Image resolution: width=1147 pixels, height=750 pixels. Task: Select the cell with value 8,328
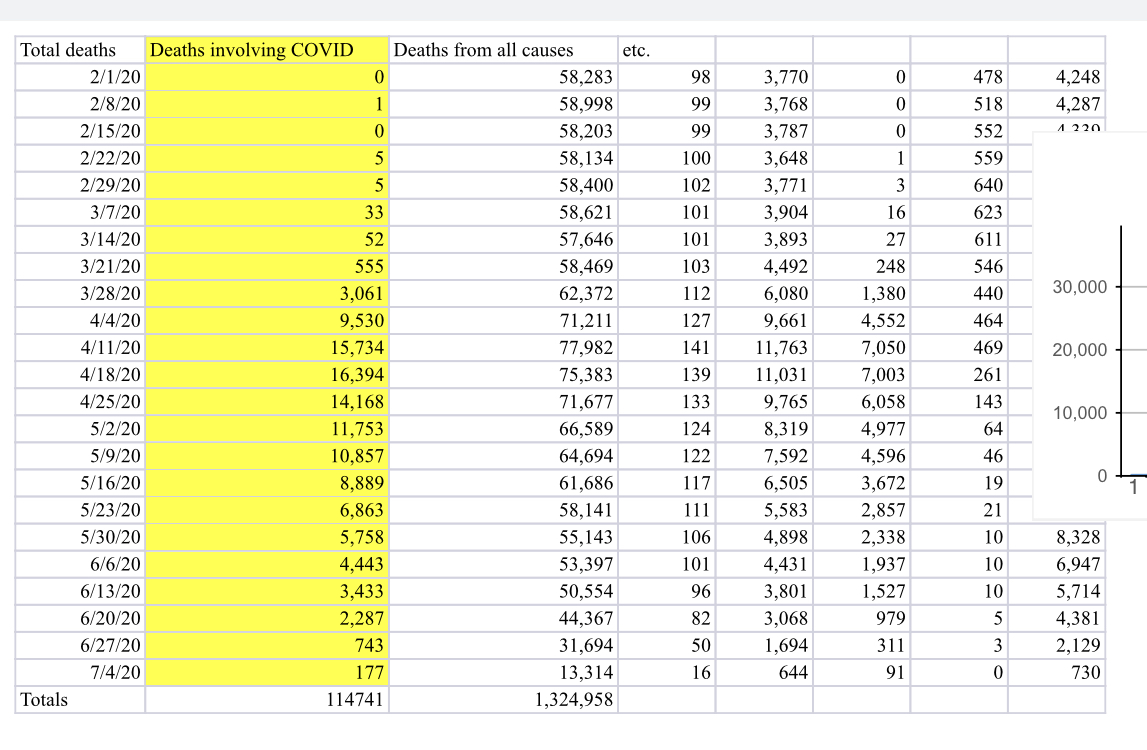pos(1056,537)
